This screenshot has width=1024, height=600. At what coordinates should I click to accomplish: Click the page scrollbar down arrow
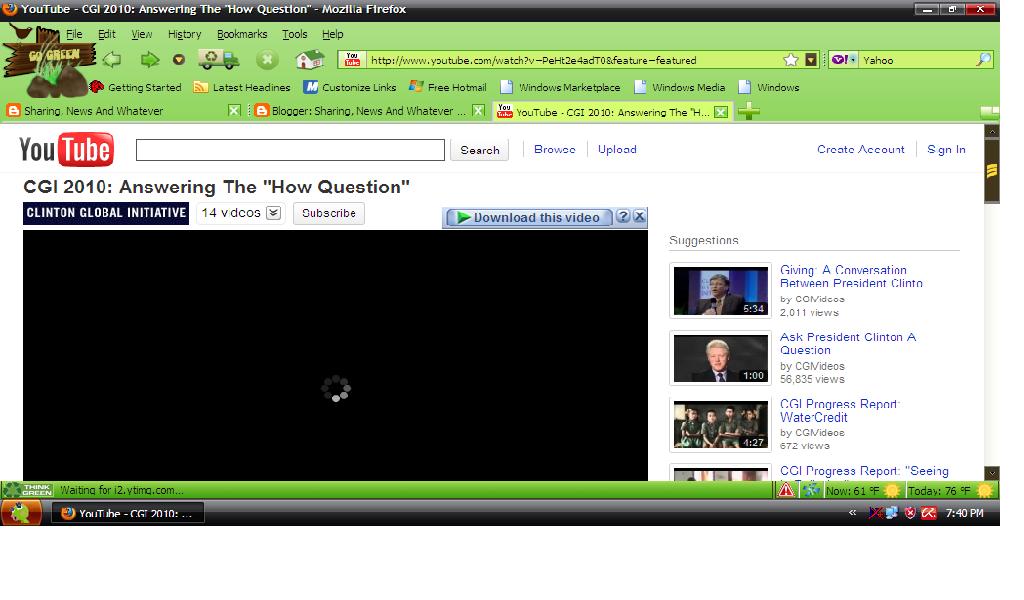coord(992,473)
